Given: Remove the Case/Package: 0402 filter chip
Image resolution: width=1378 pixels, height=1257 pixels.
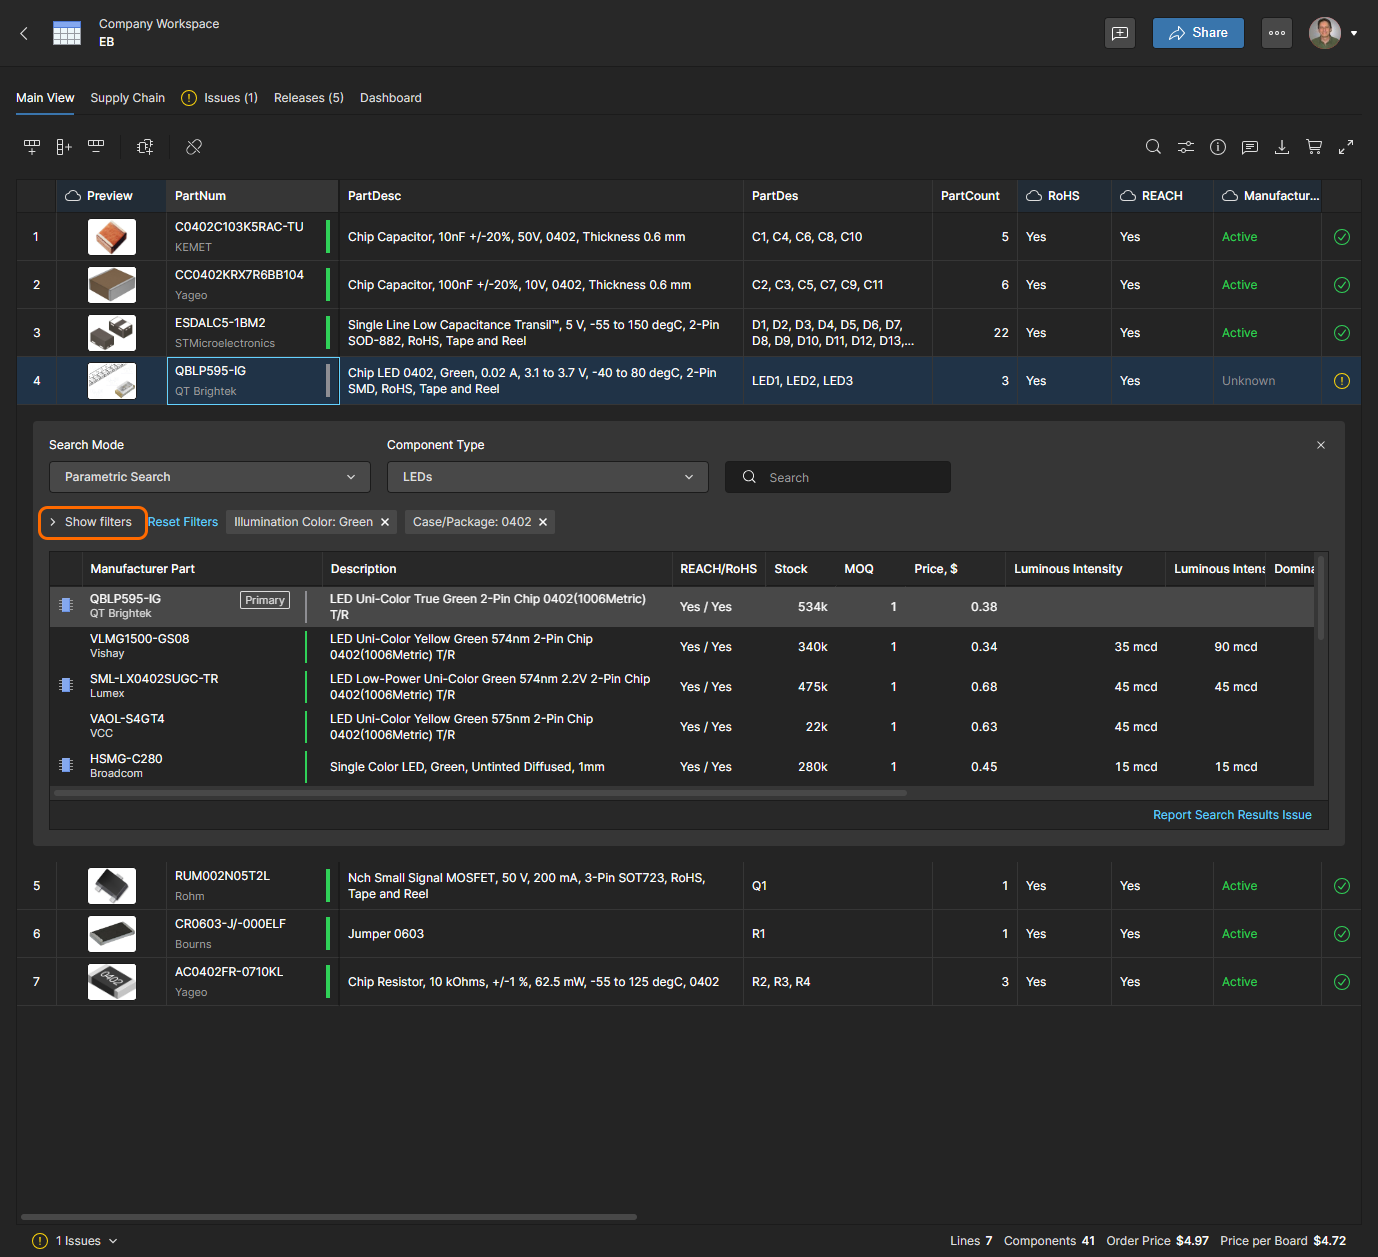Looking at the screenshot, I should pos(543,522).
